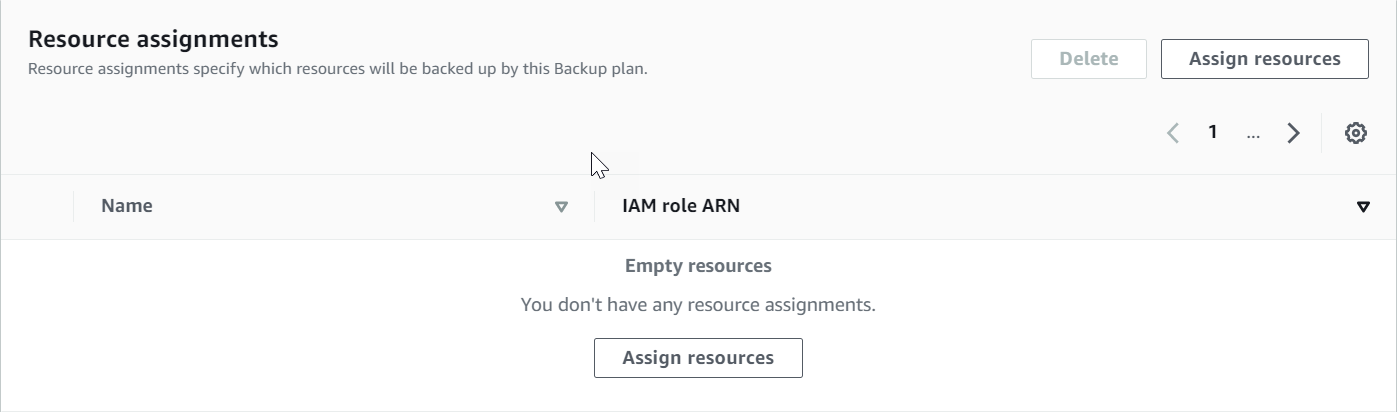Click the IAM role ARN column header
Screen dimensions: 1397x412
coord(681,206)
